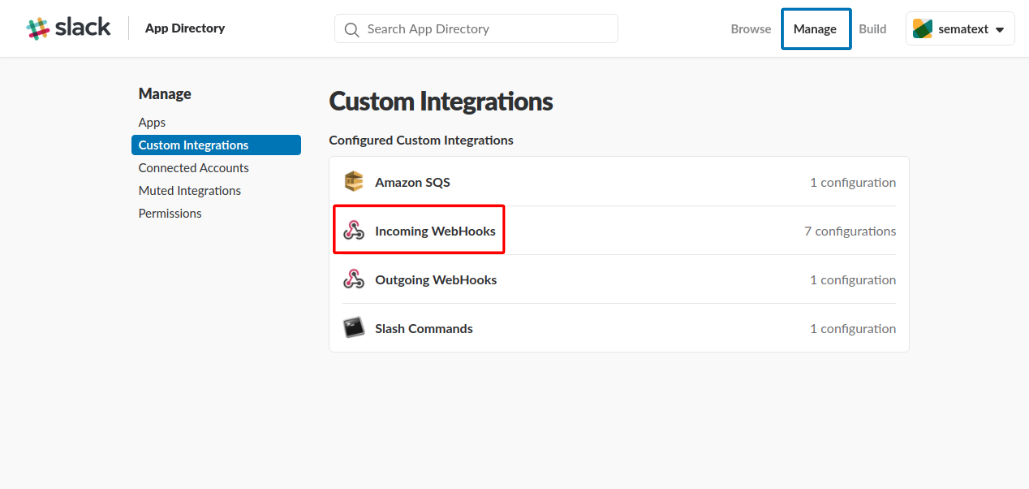The image size is (1029, 489).
Task: Click the "Configured Custom Integrations" subheading
Action: pyautogui.click(x=421, y=140)
